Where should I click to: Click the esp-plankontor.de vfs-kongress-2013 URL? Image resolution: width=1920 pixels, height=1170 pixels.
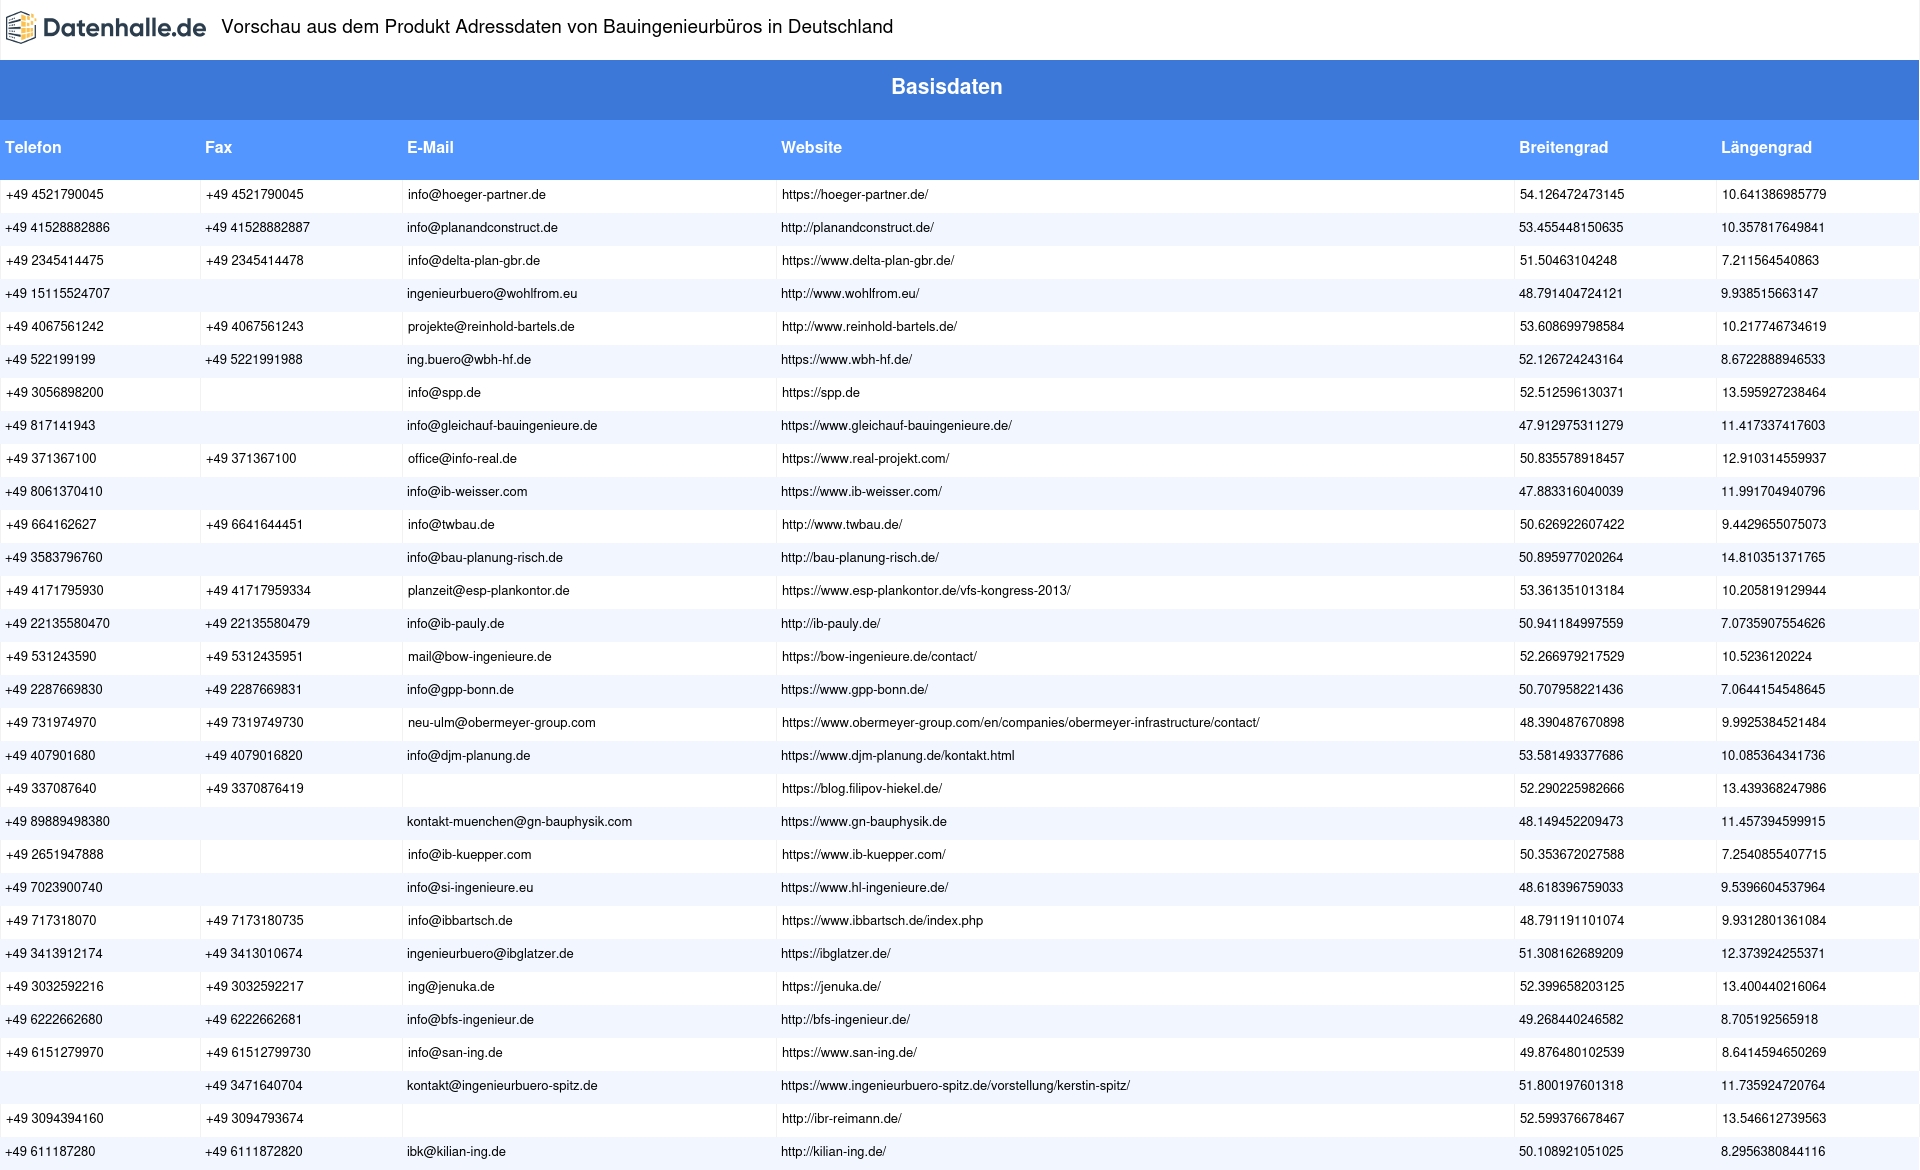(x=926, y=591)
